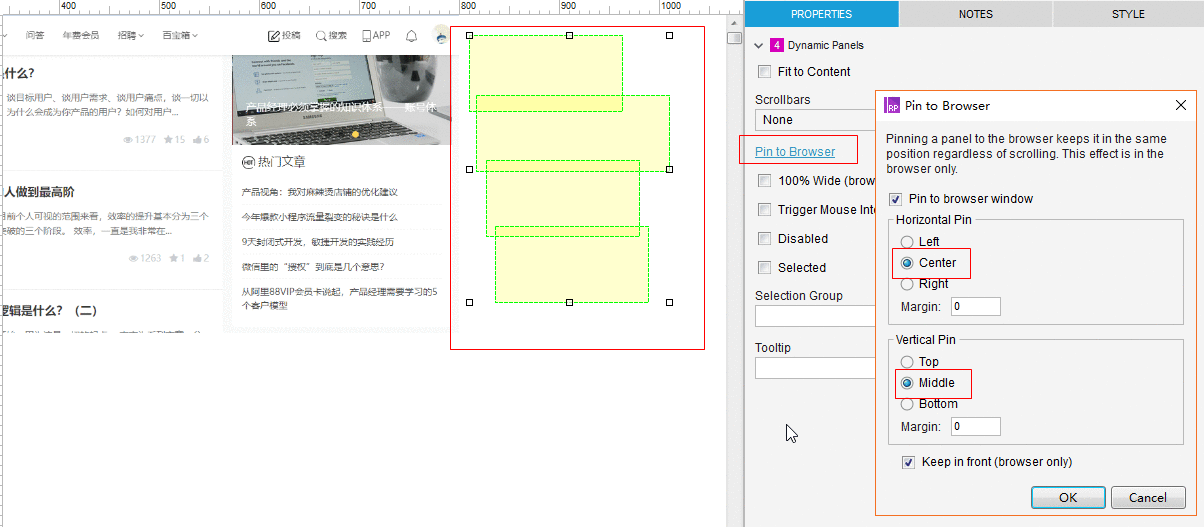
Task: Uncheck Keep in front (browser only)
Action: [x=908, y=462]
